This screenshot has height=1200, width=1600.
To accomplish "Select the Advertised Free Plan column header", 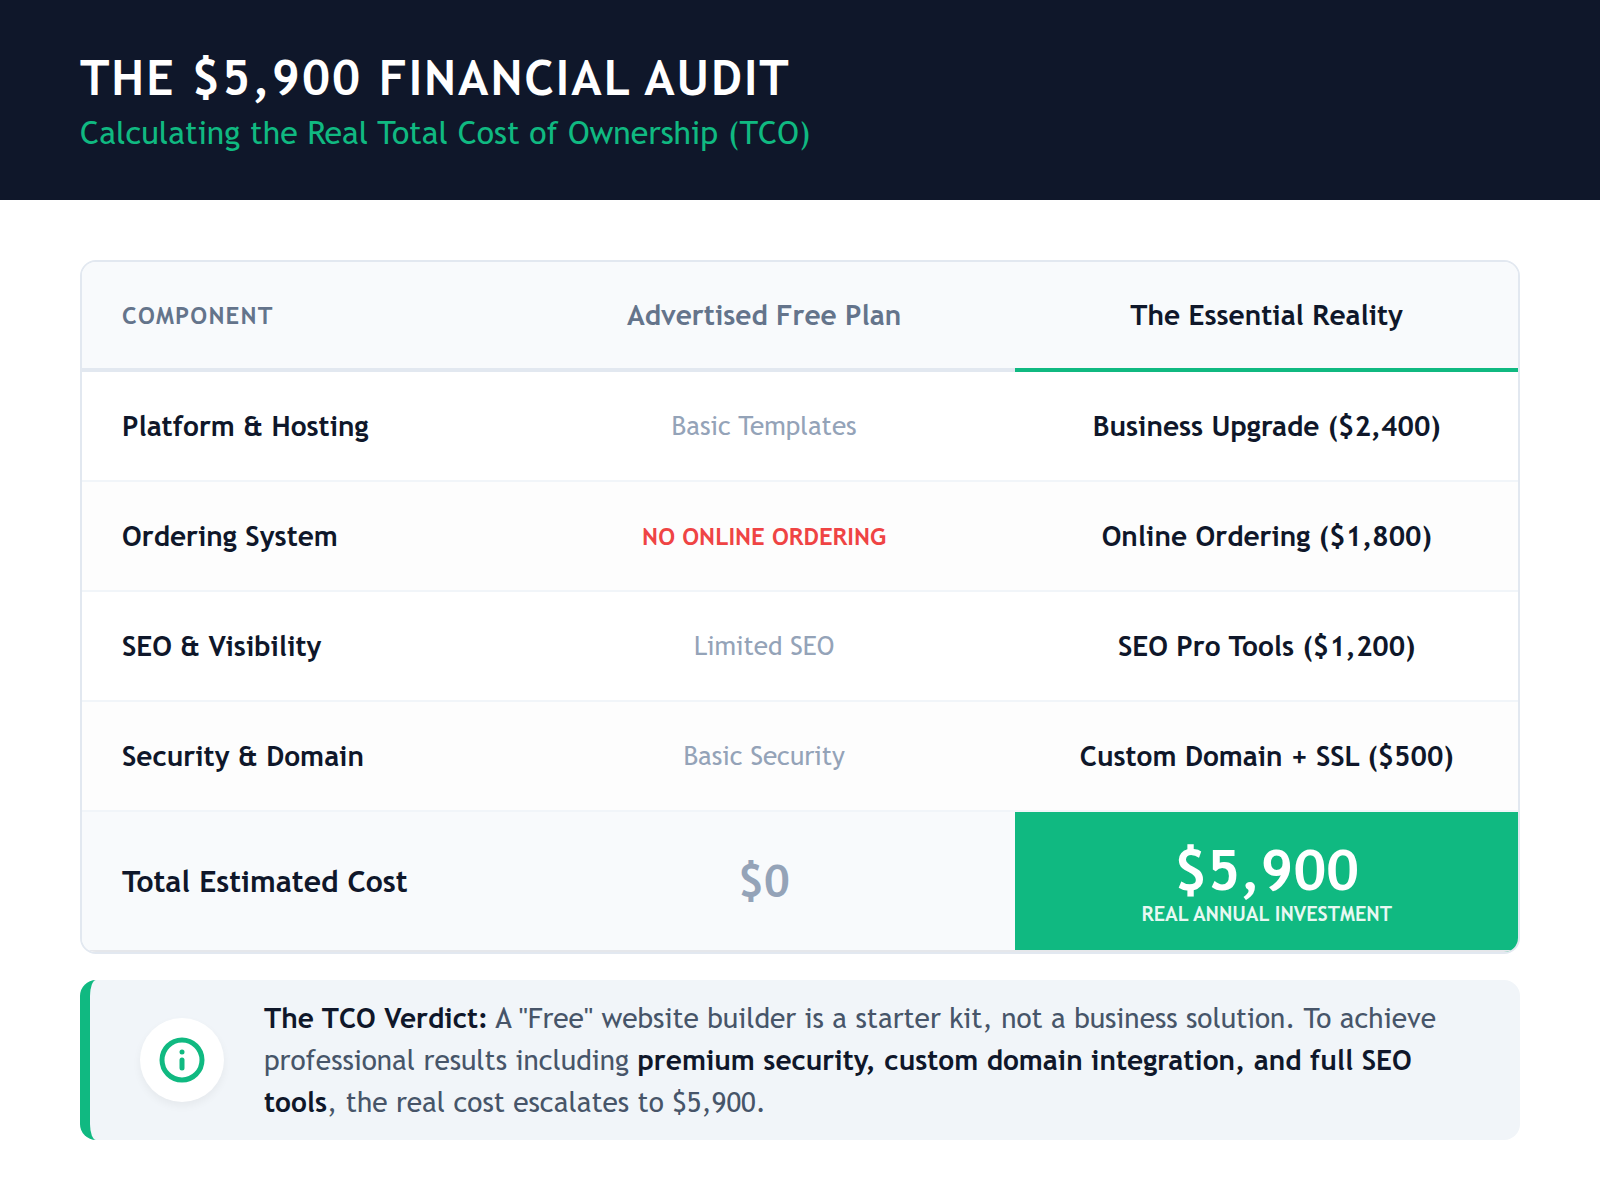I will (x=764, y=316).
